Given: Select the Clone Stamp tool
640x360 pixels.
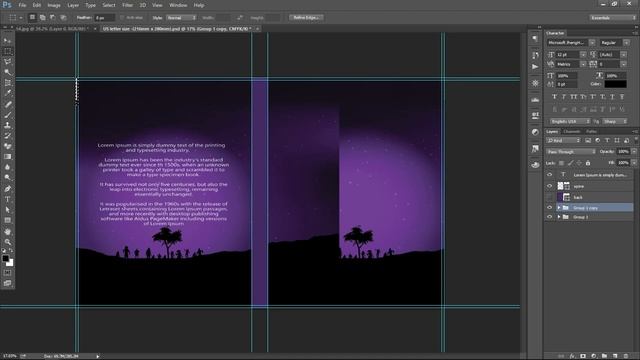Looking at the screenshot, I should point(7,125).
